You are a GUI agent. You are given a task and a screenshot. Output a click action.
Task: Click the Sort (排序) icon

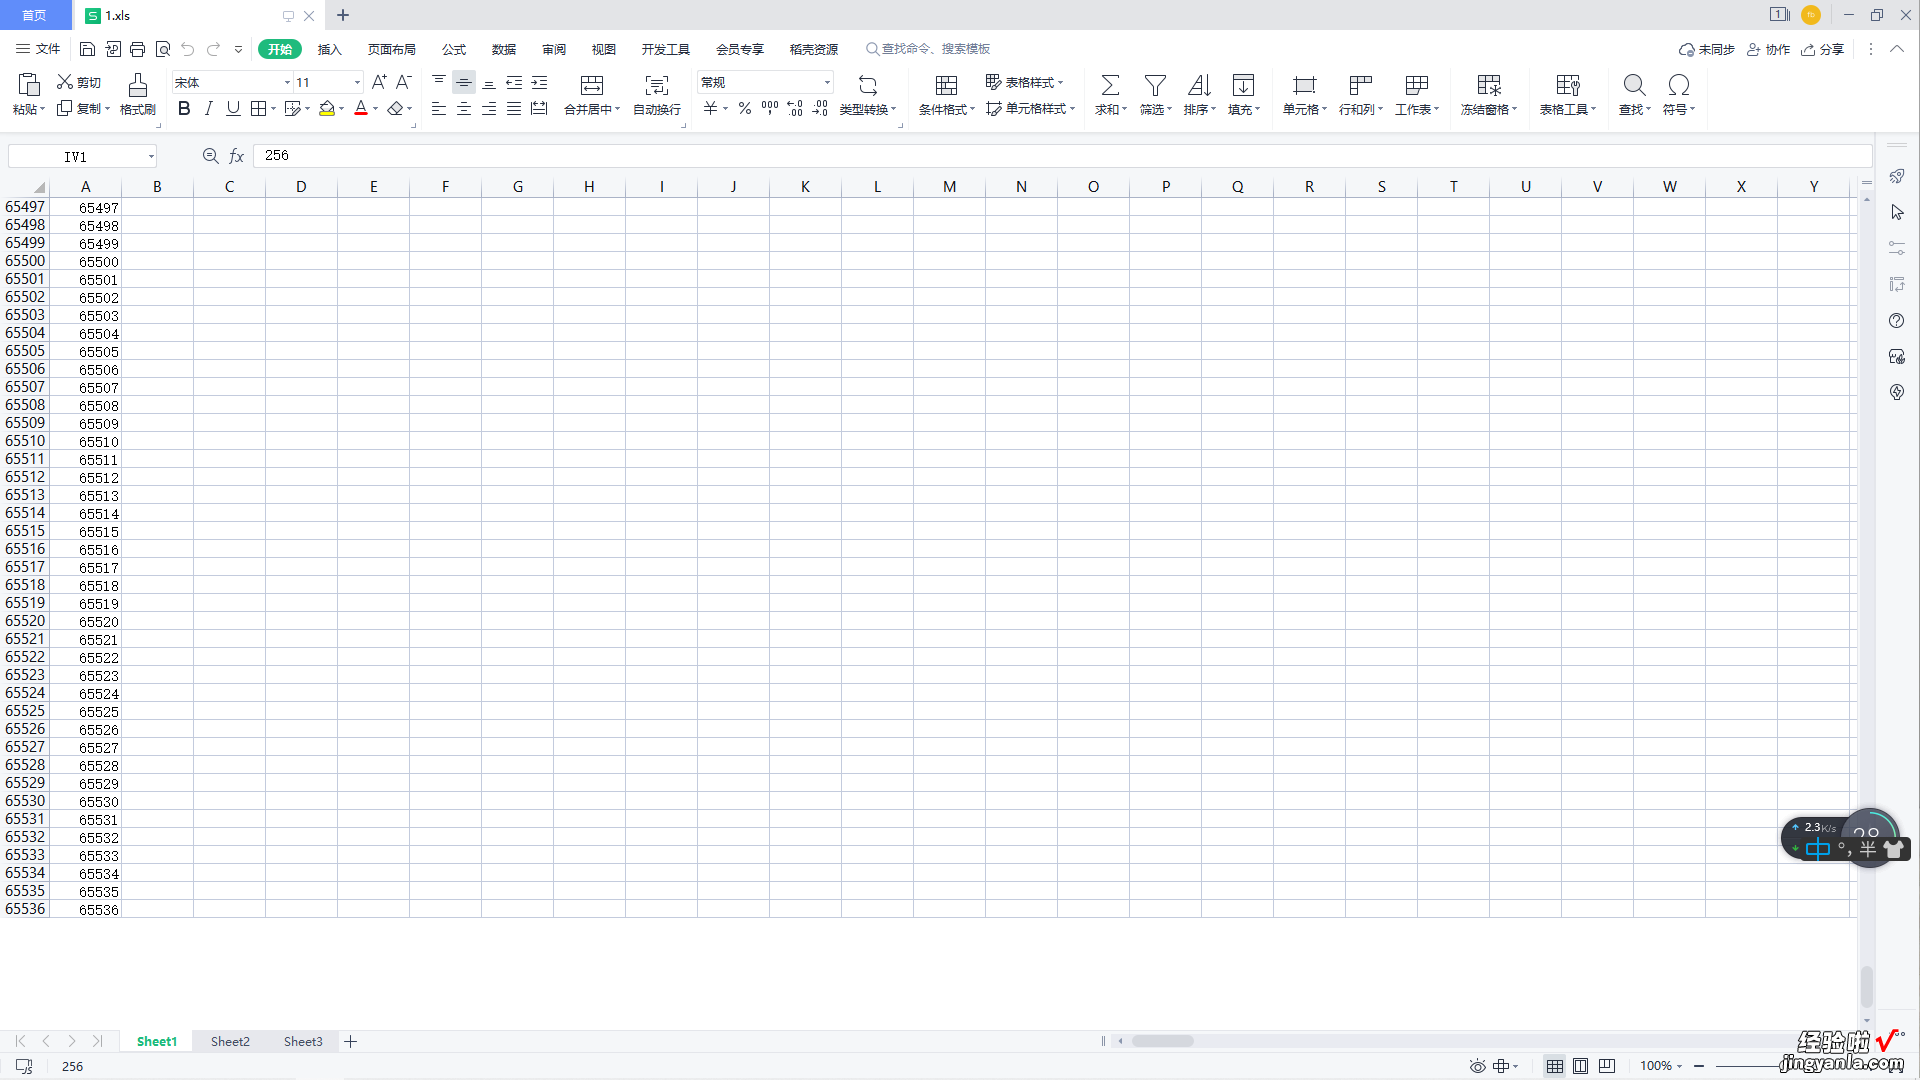[1199, 85]
